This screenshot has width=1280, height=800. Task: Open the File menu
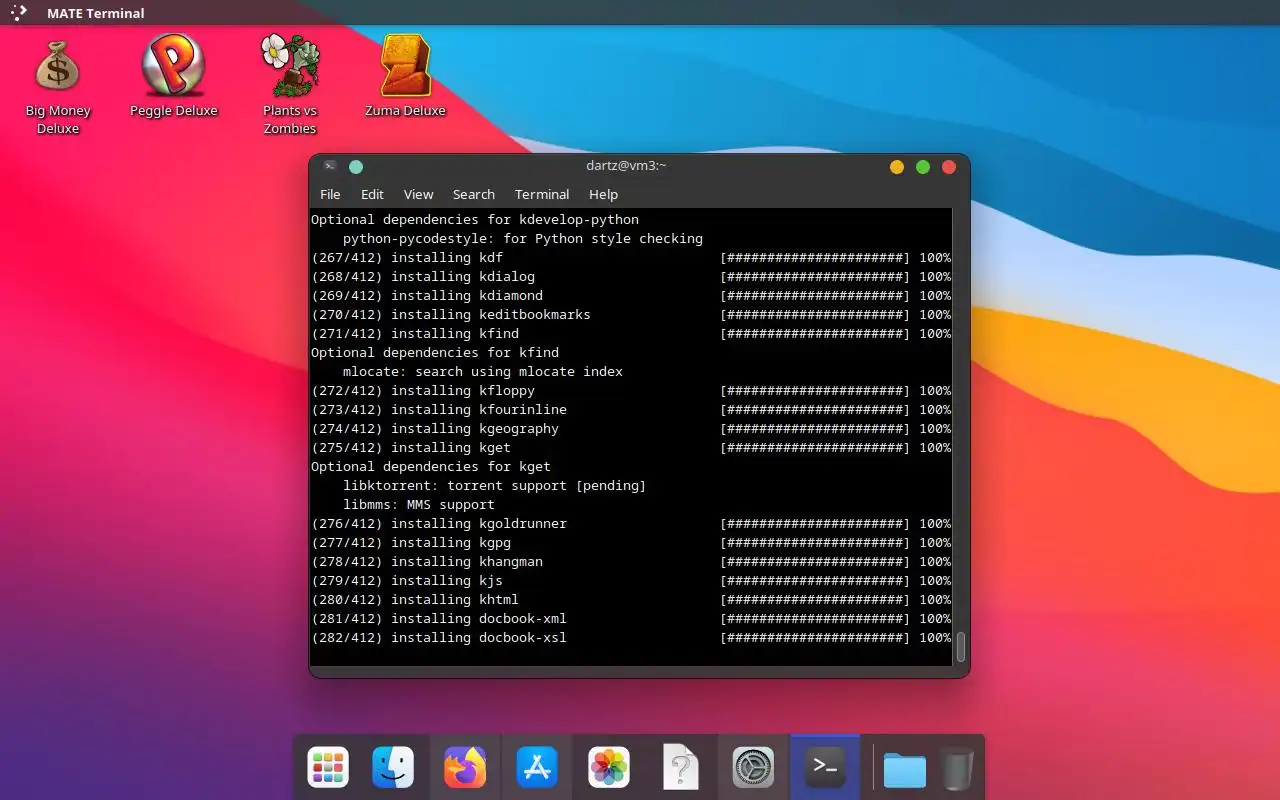pos(330,194)
